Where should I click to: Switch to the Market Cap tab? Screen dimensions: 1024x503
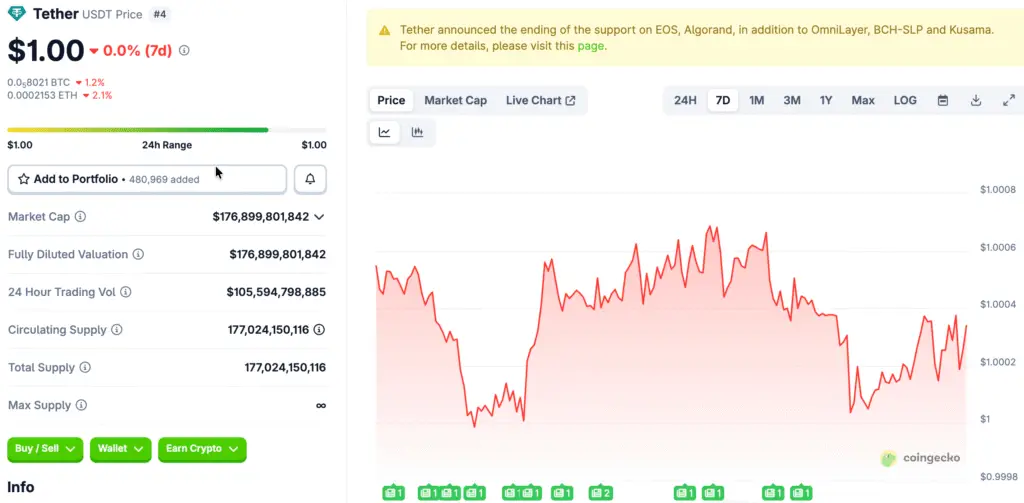(x=455, y=100)
